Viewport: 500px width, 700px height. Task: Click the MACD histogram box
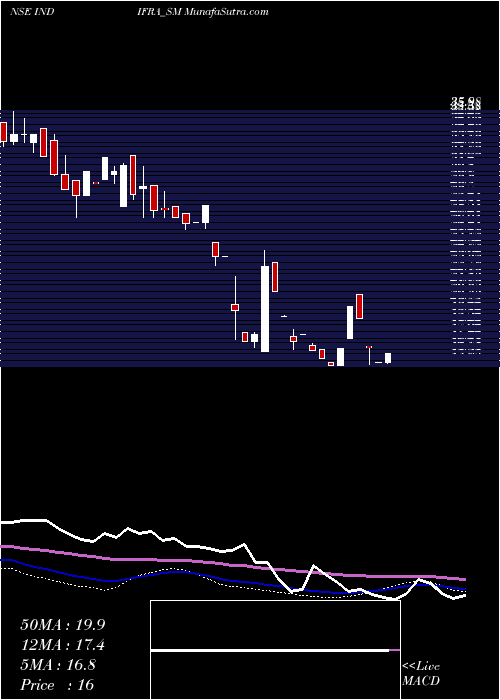tap(275, 650)
